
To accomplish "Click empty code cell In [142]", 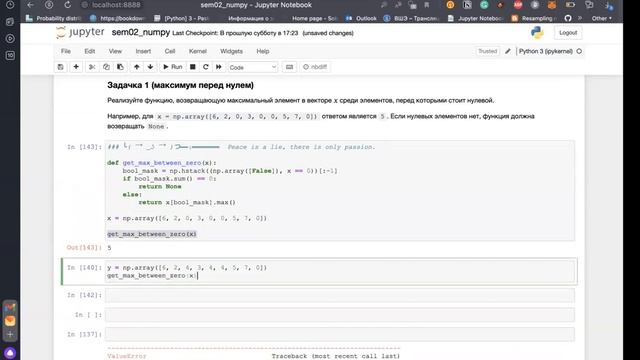I will (x=340, y=295).
